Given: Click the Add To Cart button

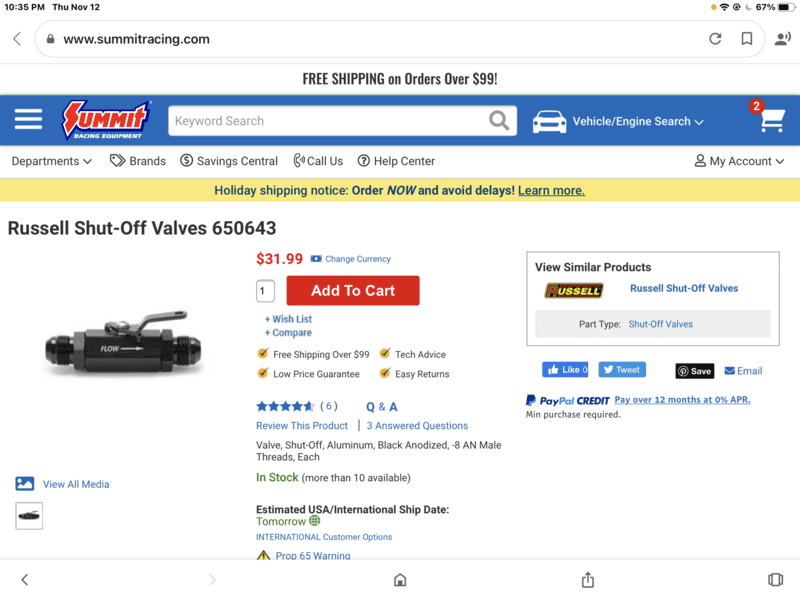Looking at the screenshot, I should [x=353, y=291].
